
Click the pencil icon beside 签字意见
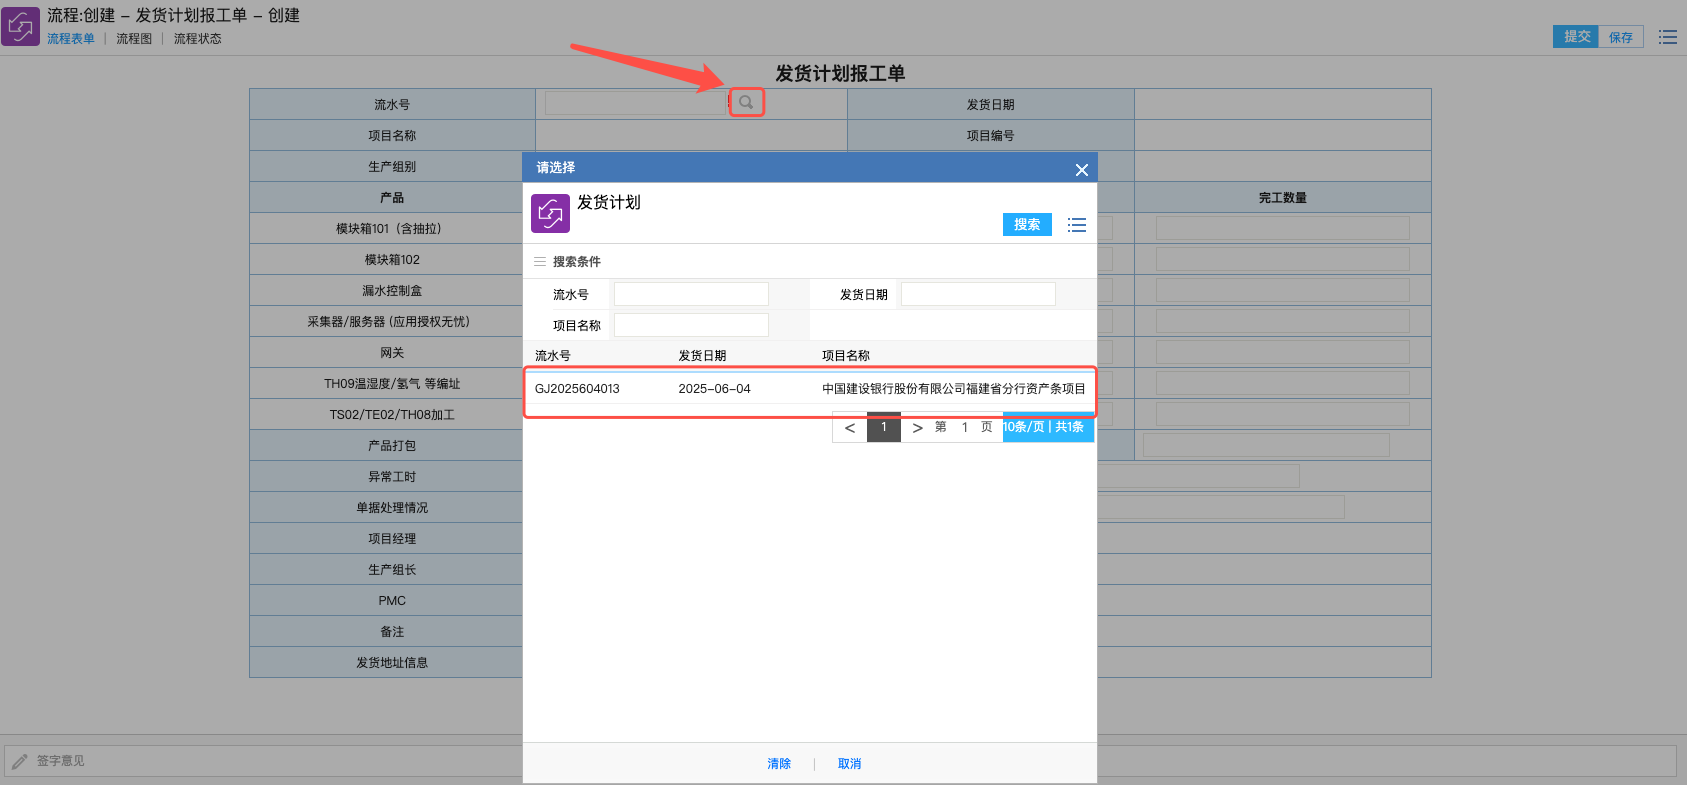[20, 761]
